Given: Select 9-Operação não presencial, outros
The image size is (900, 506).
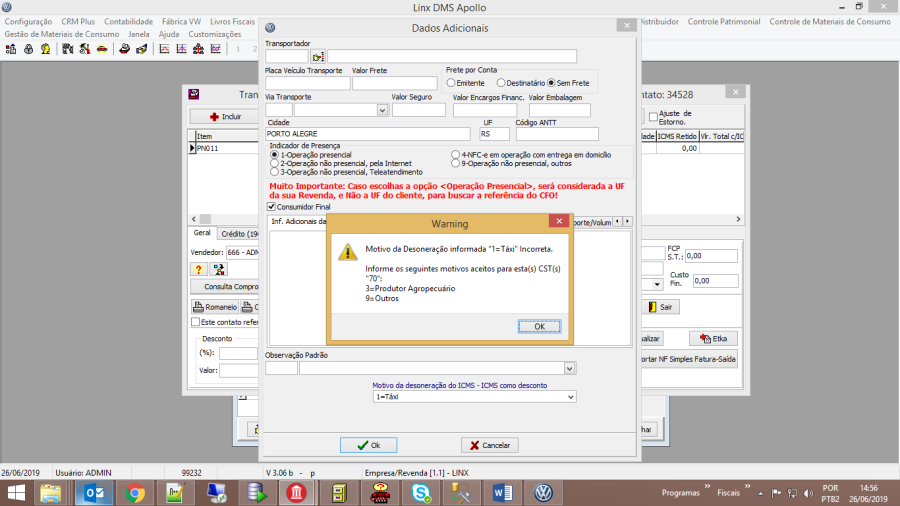Looking at the screenshot, I should [x=456, y=164].
